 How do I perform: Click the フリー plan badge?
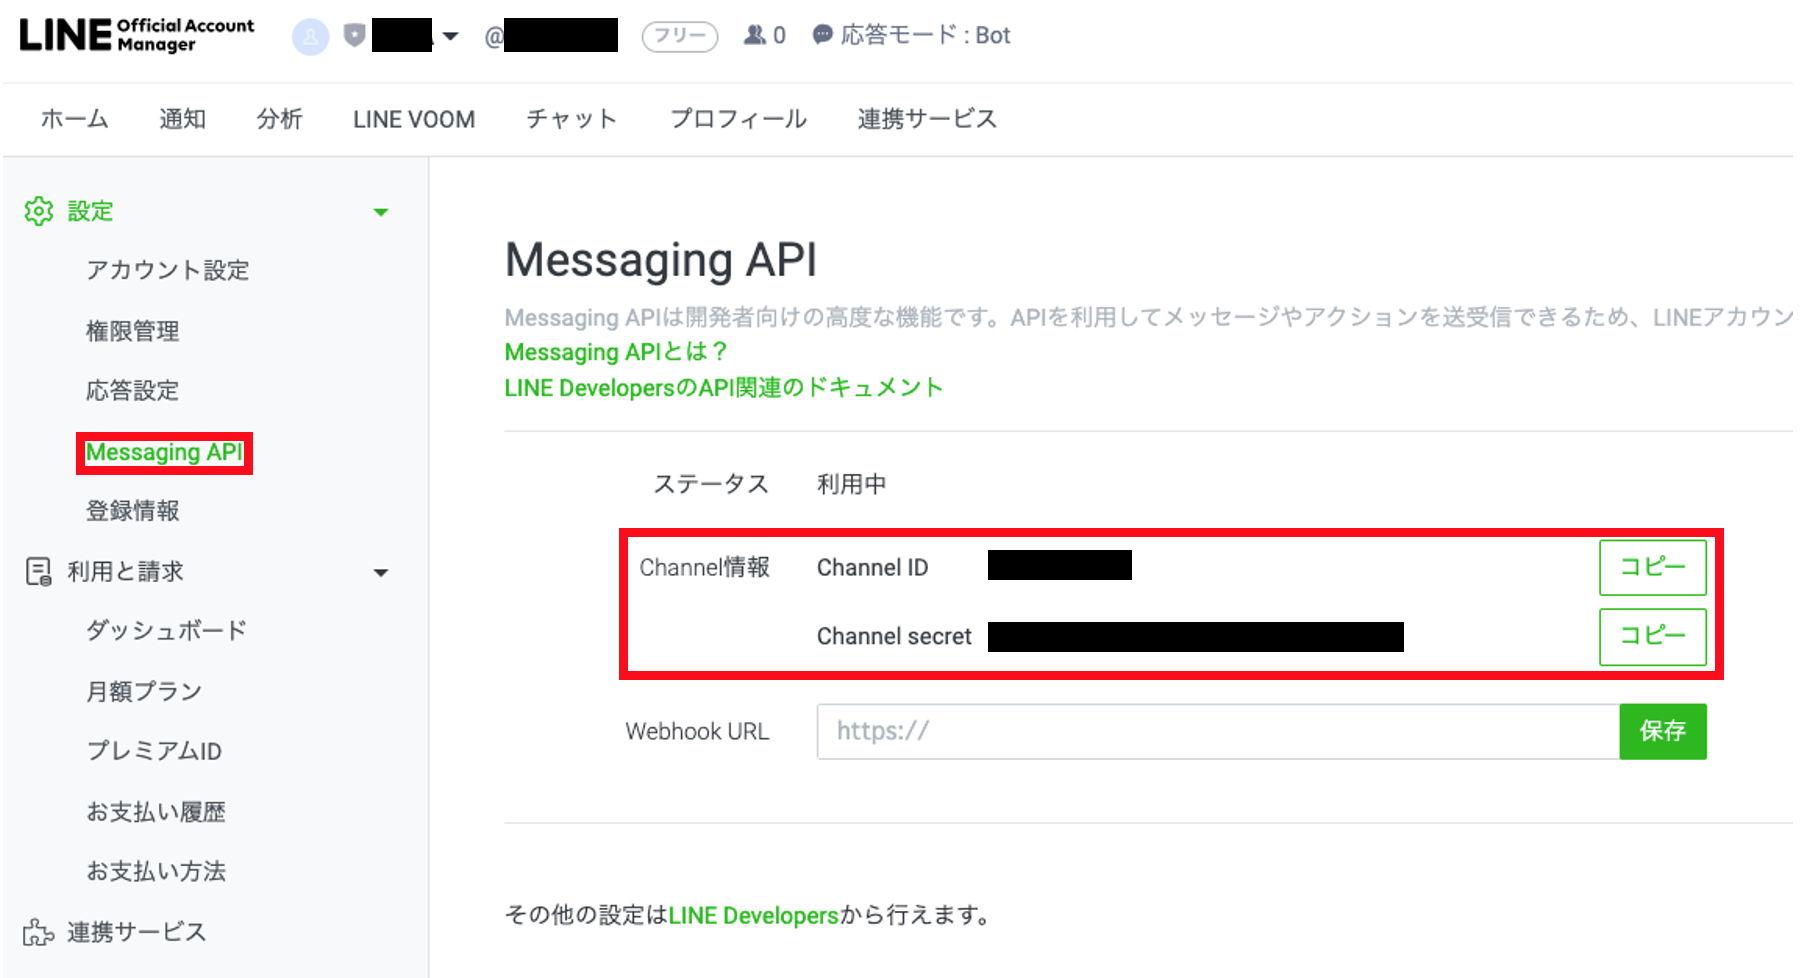[680, 36]
